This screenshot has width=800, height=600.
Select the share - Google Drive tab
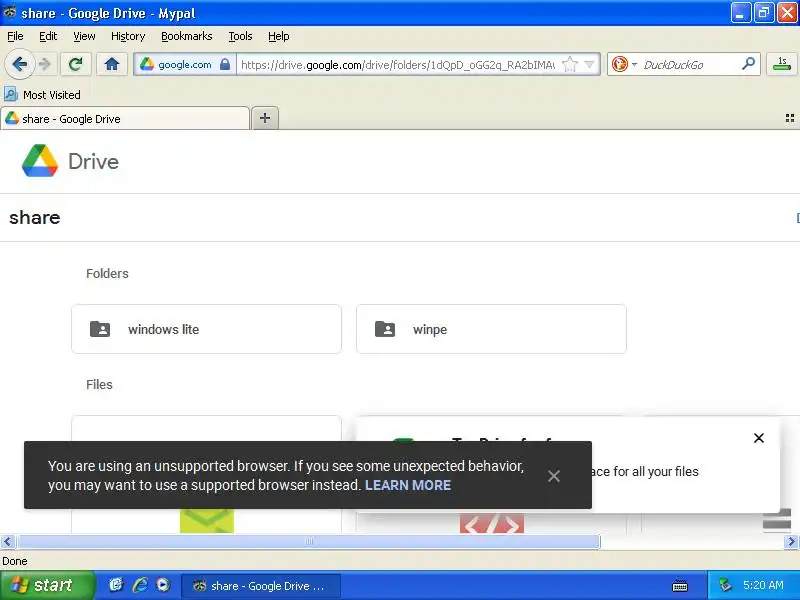(x=125, y=119)
